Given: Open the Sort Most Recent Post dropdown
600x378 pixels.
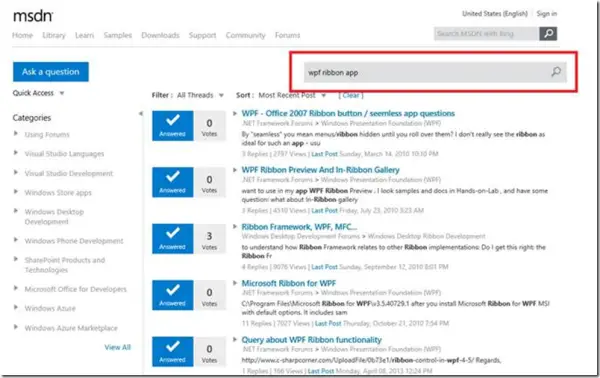Looking at the screenshot, I should click(292, 95).
